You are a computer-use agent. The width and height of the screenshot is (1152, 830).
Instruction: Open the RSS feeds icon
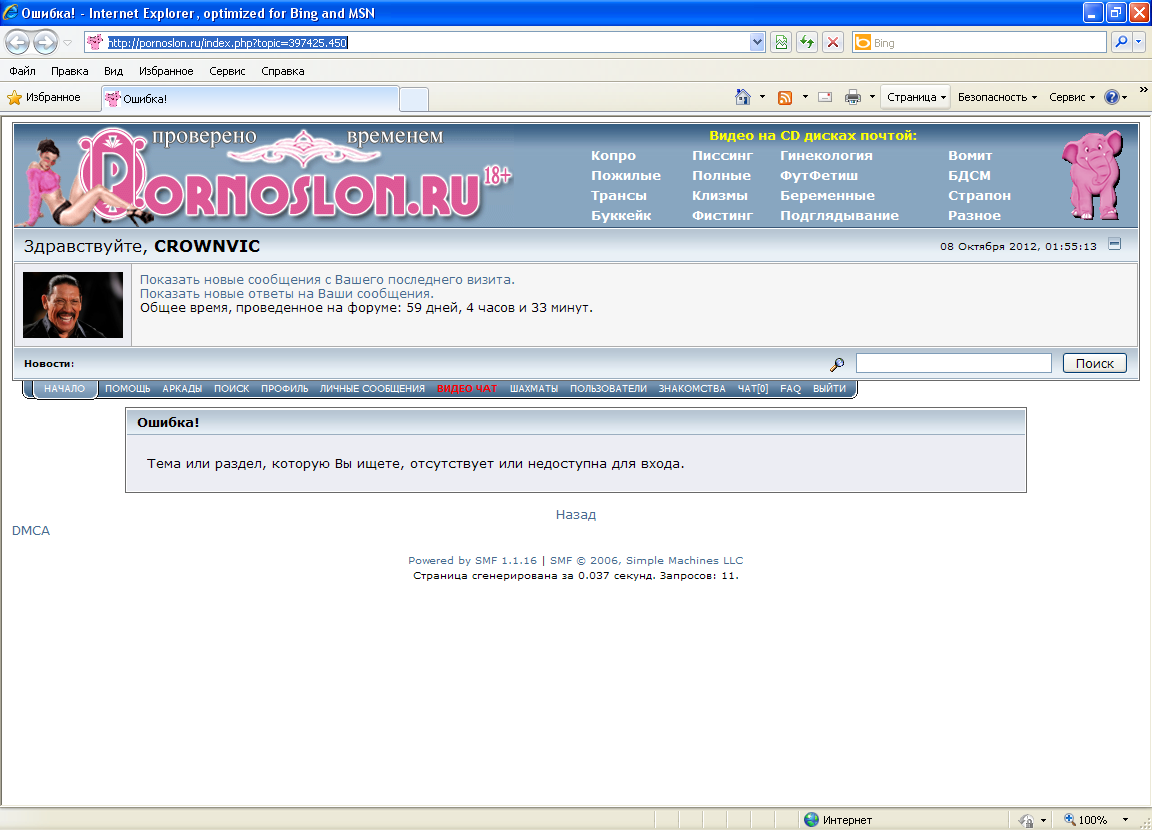click(785, 97)
